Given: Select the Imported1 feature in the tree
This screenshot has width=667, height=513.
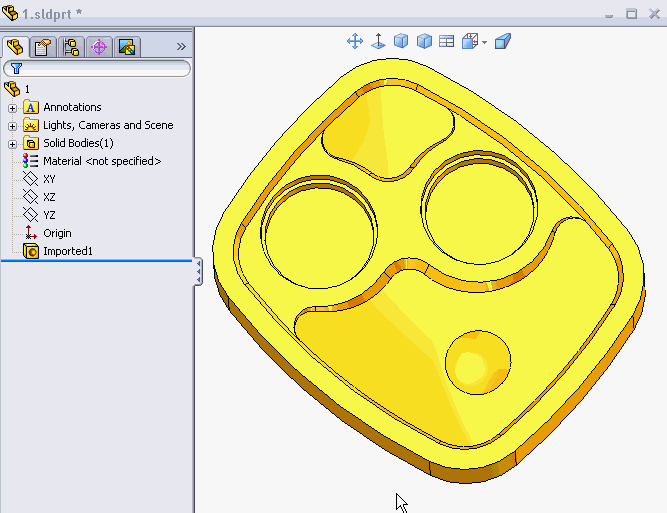Looking at the screenshot, I should coord(67,251).
